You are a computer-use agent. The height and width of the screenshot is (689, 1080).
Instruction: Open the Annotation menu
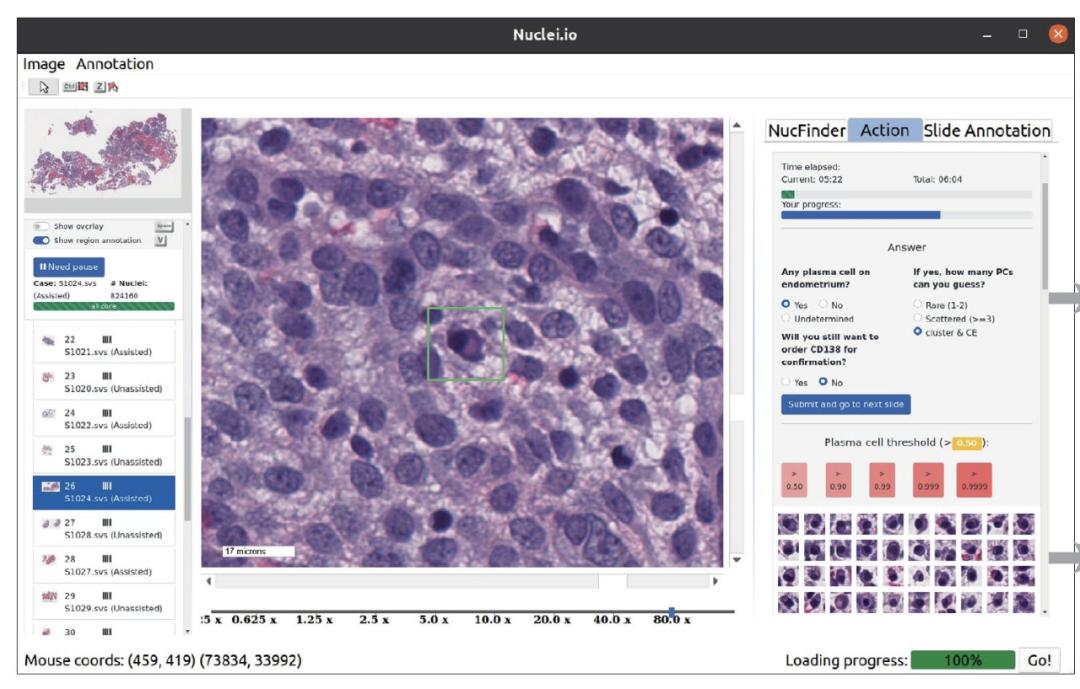[x=115, y=64]
